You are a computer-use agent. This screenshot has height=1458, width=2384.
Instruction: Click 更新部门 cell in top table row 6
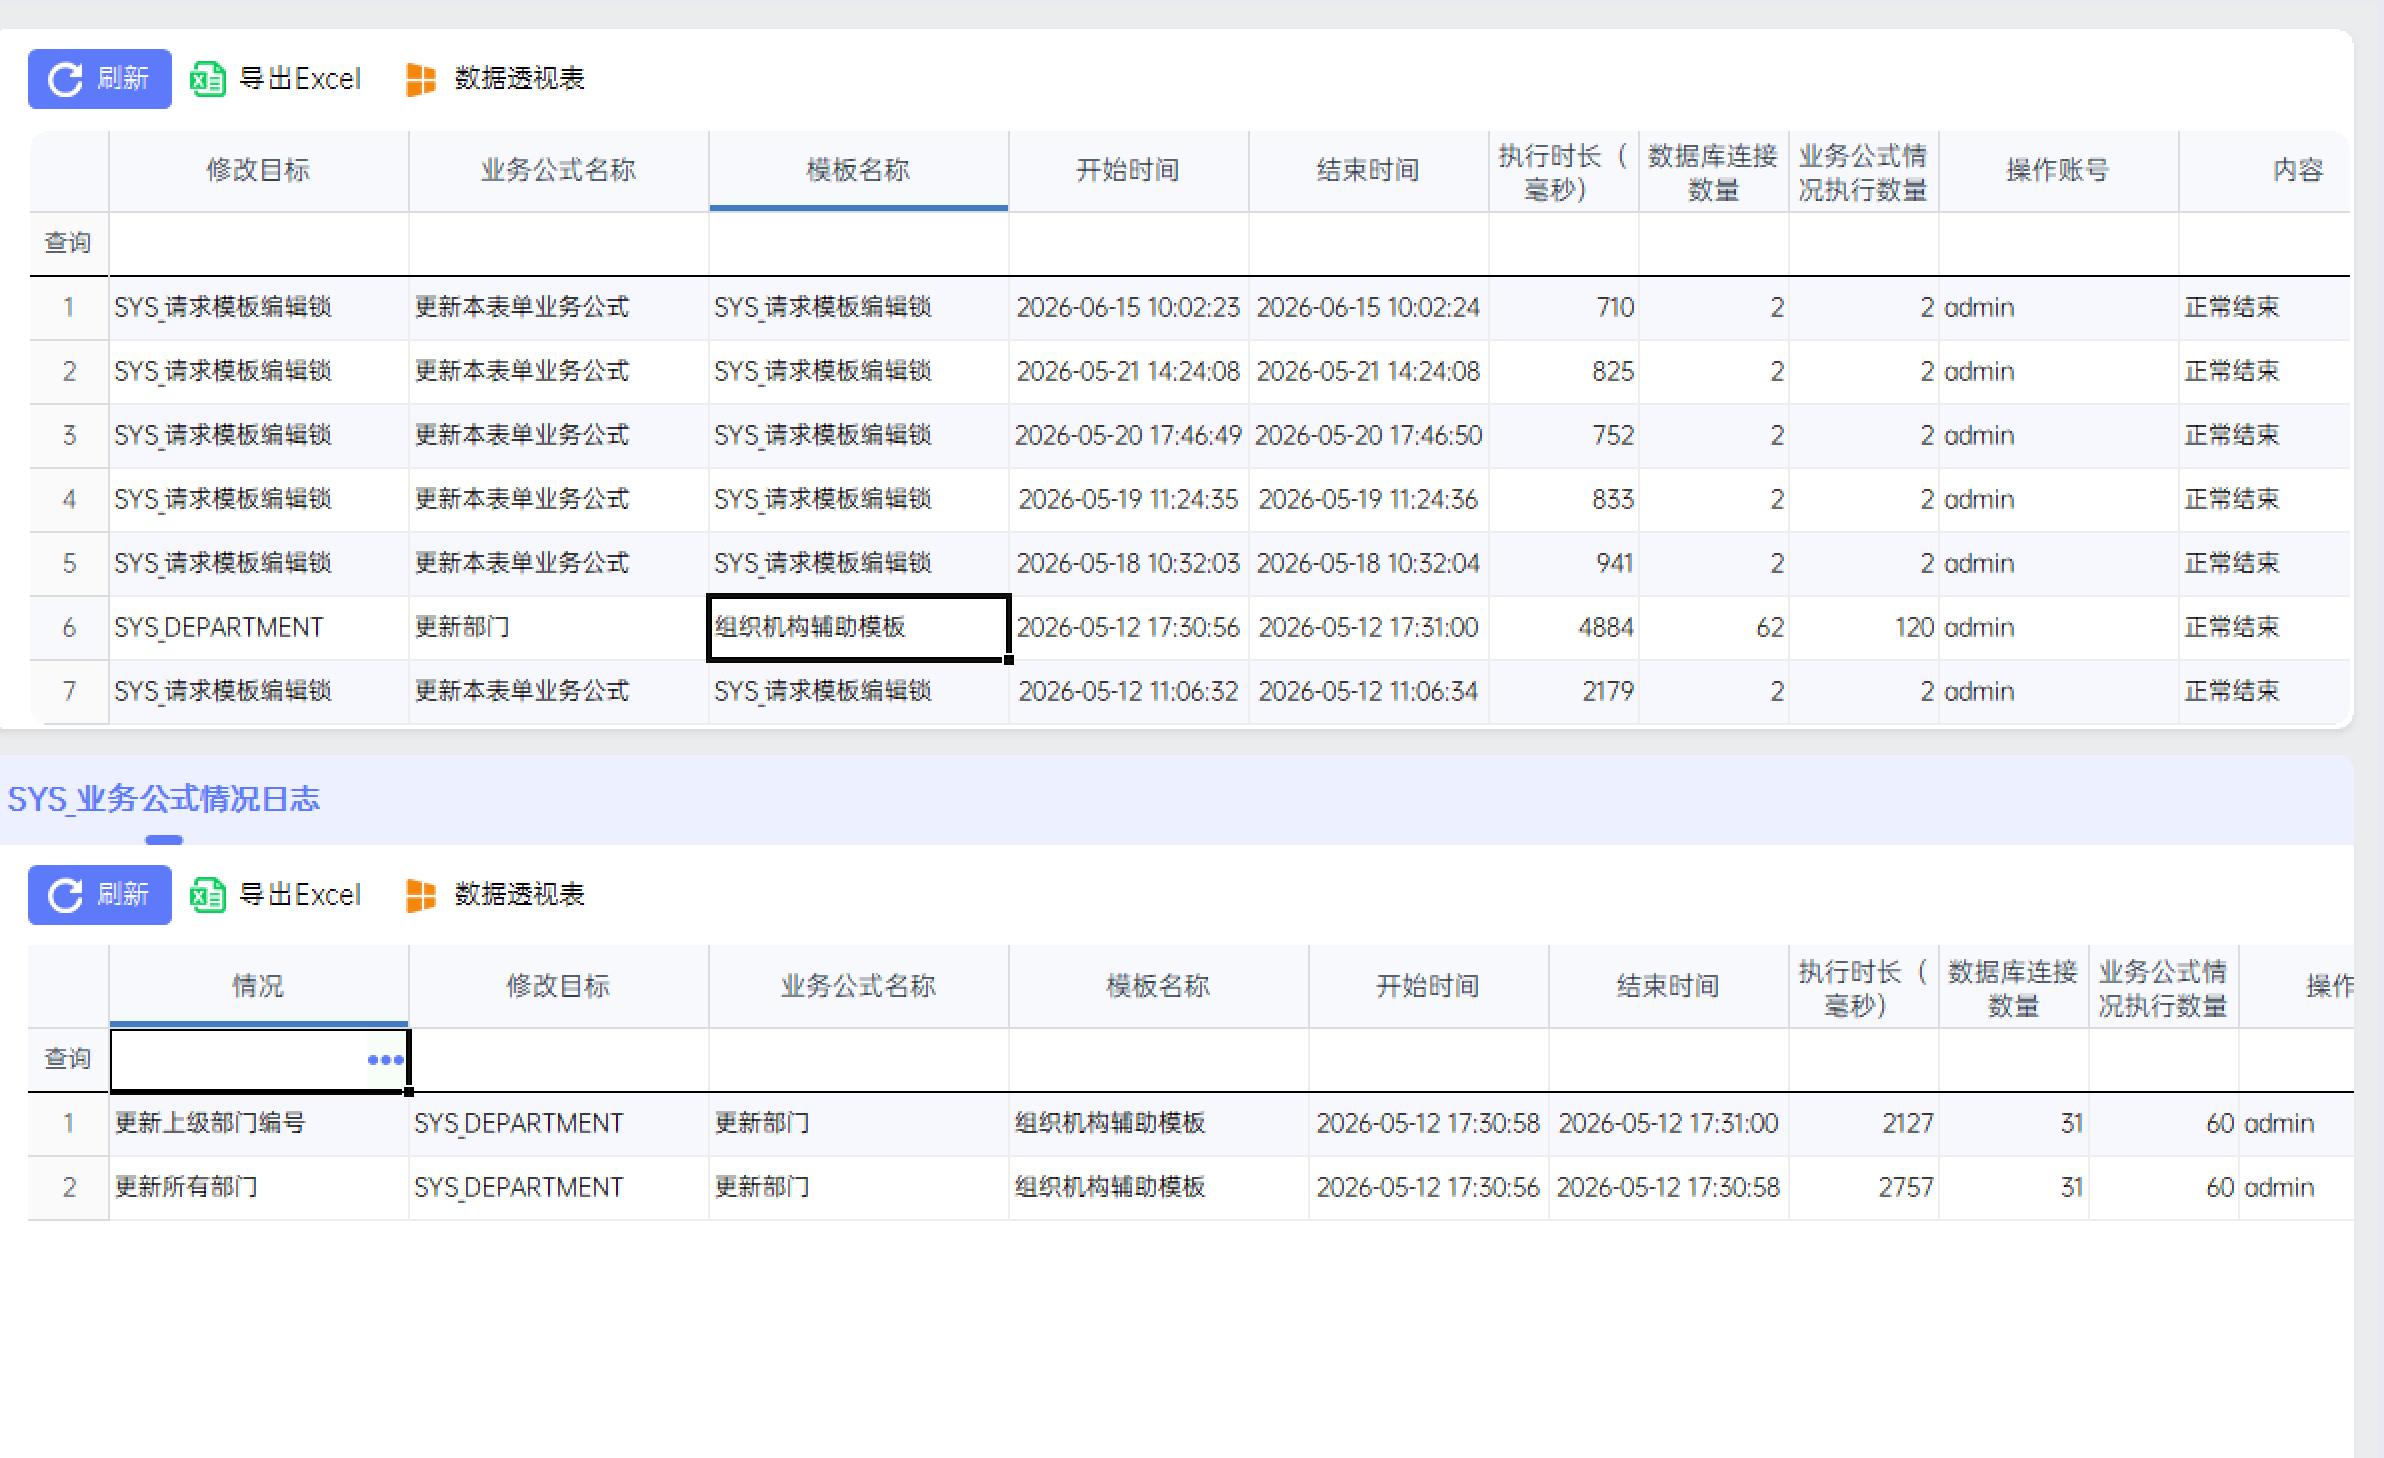point(559,628)
